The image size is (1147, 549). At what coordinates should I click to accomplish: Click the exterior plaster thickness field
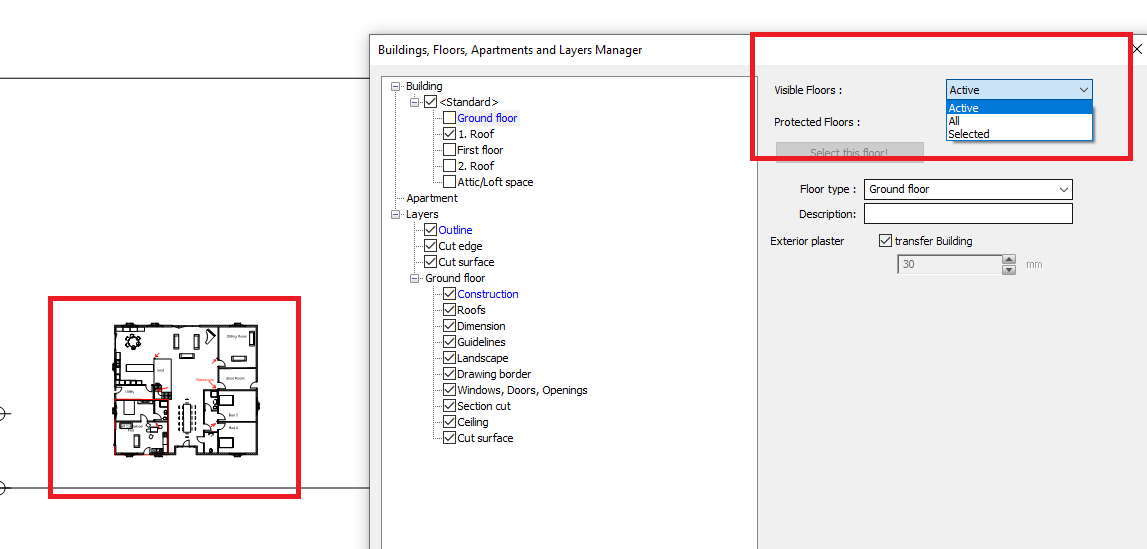point(948,265)
